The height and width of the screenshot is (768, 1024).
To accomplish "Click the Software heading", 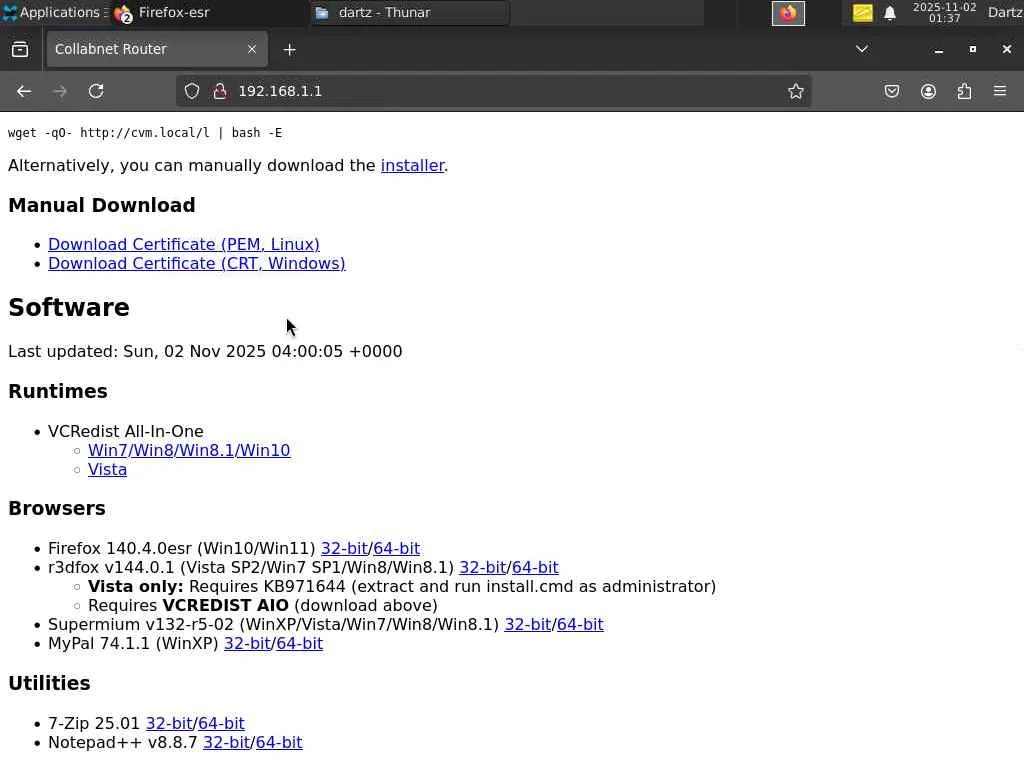I will tap(69, 308).
